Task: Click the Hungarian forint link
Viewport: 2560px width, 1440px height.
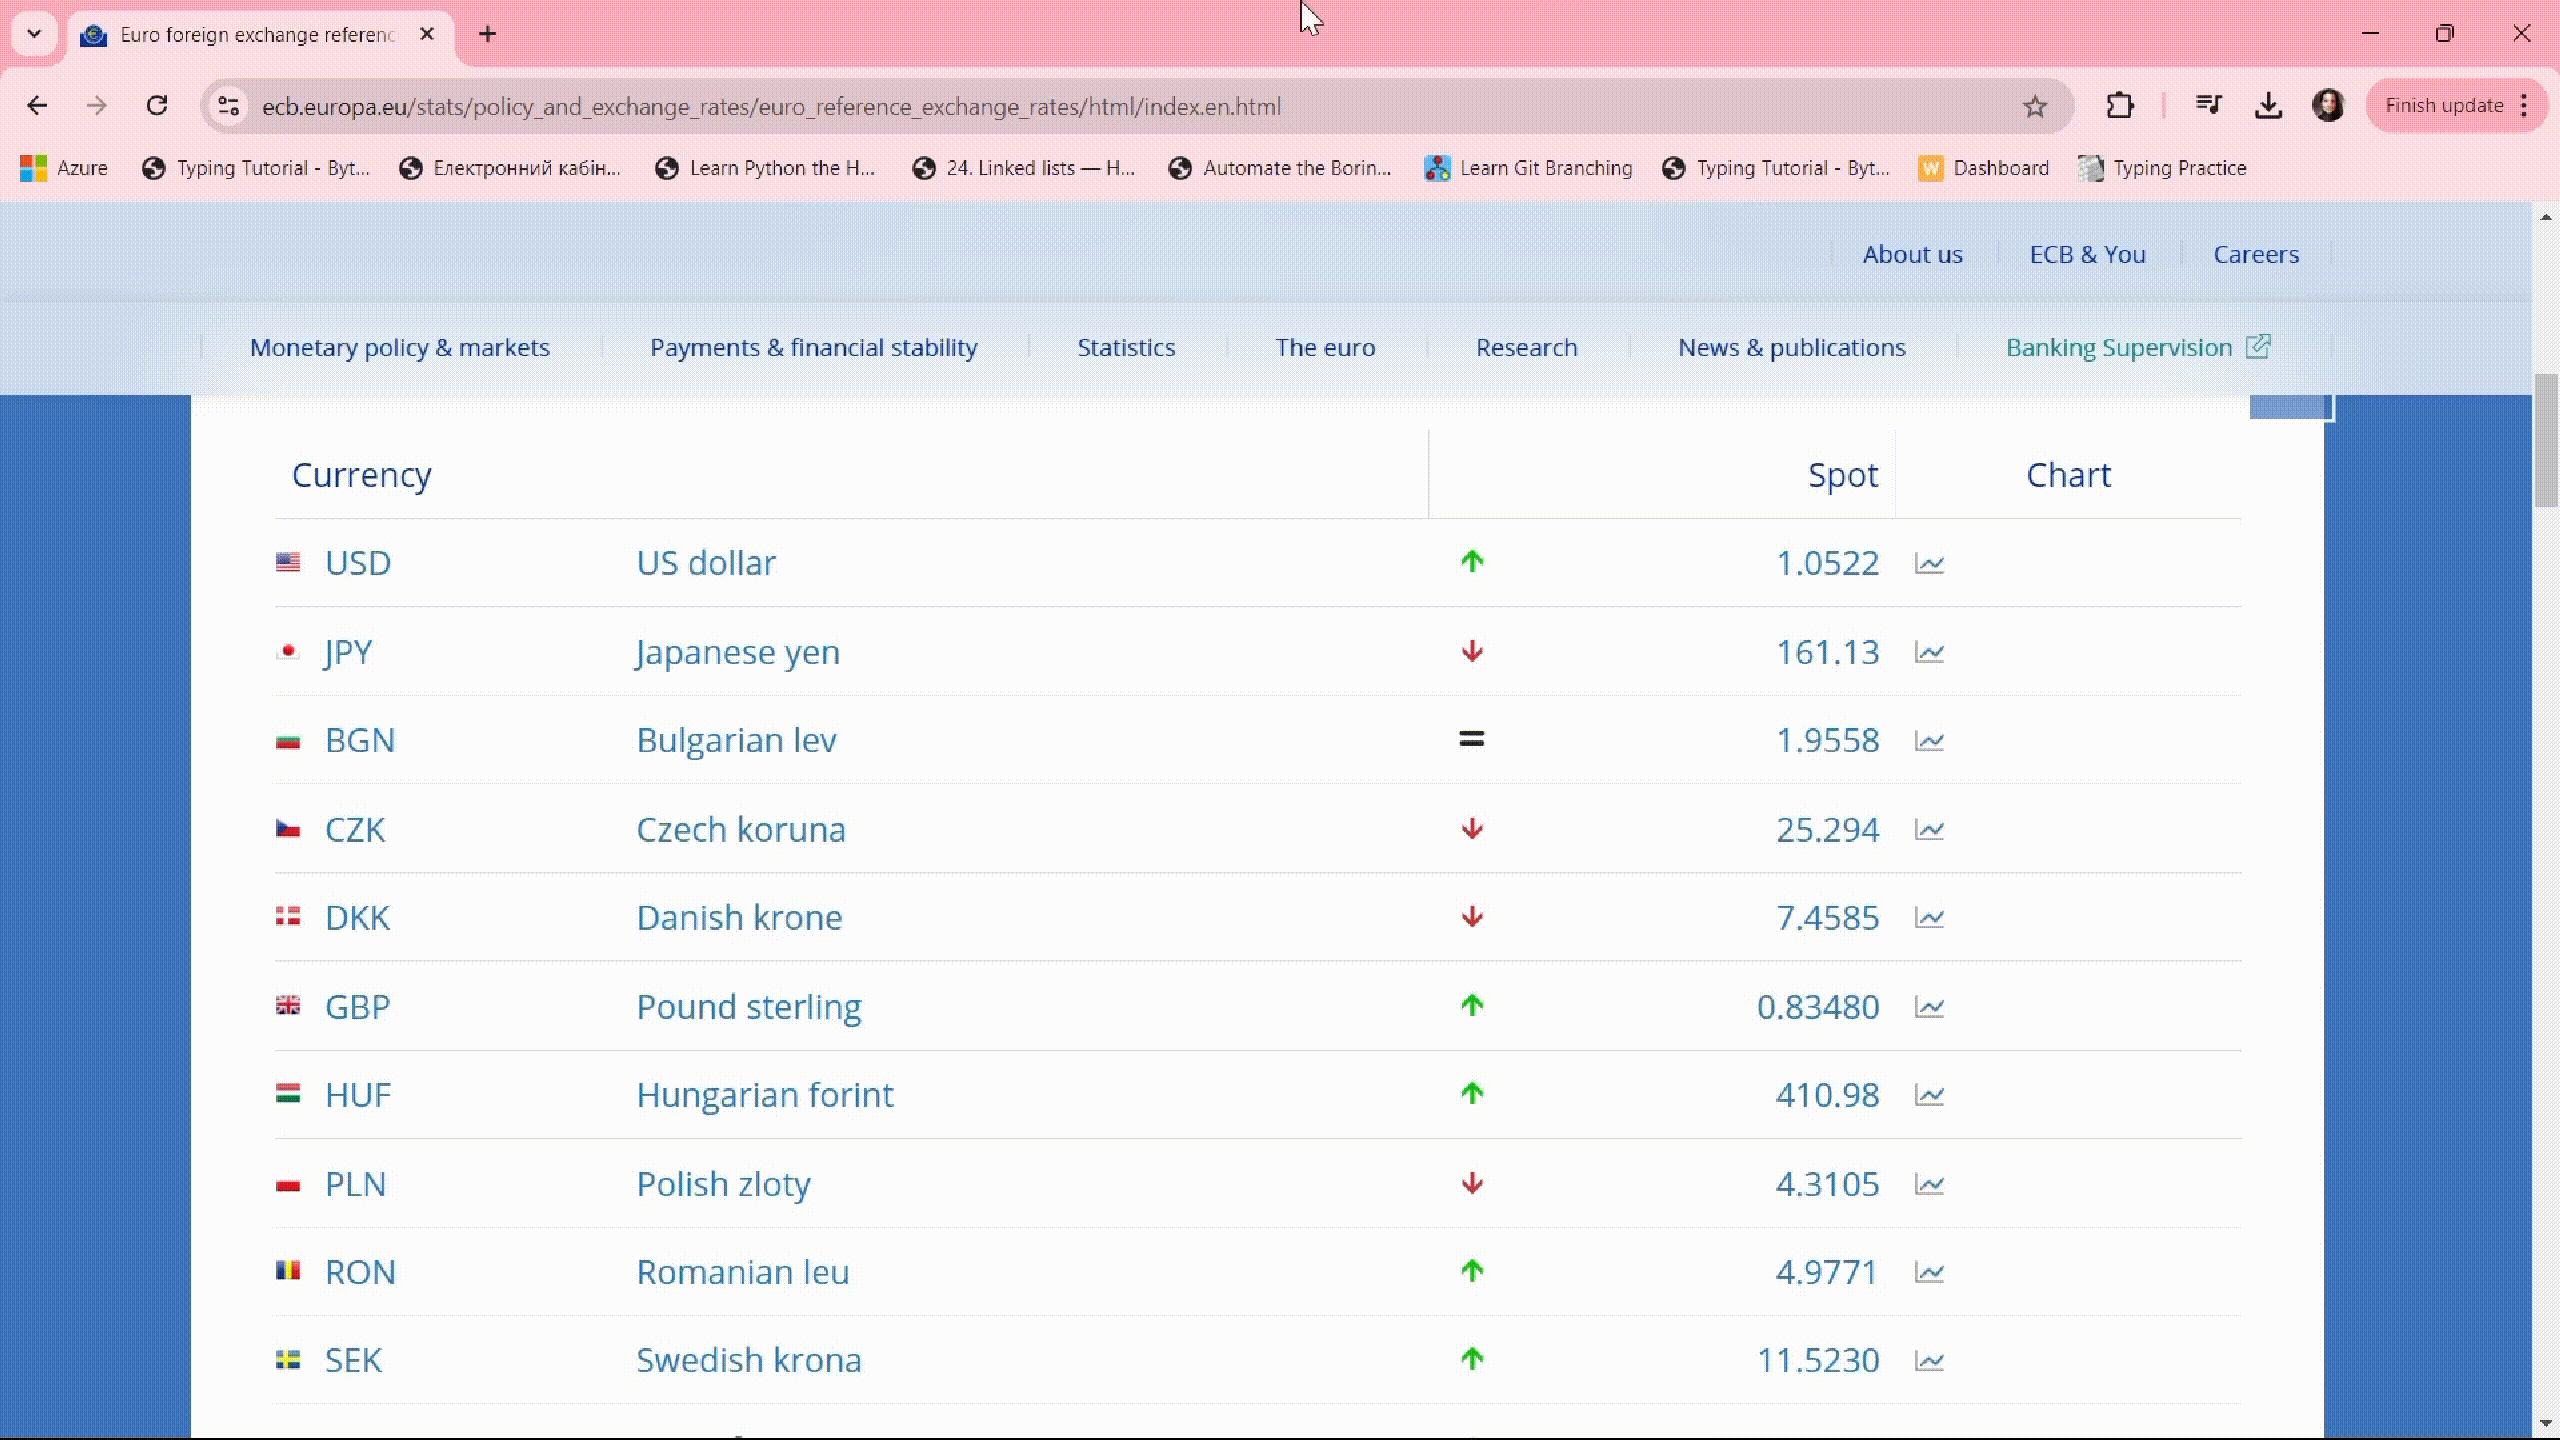Action: tap(764, 1095)
